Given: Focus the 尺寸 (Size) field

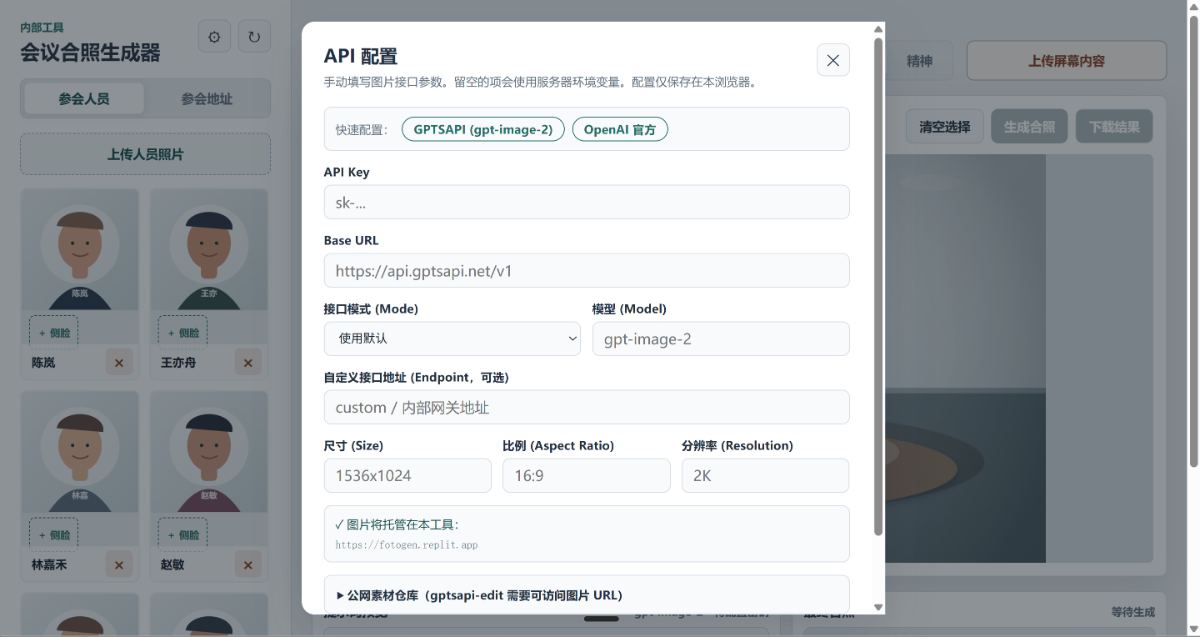Looking at the screenshot, I should point(408,475).
